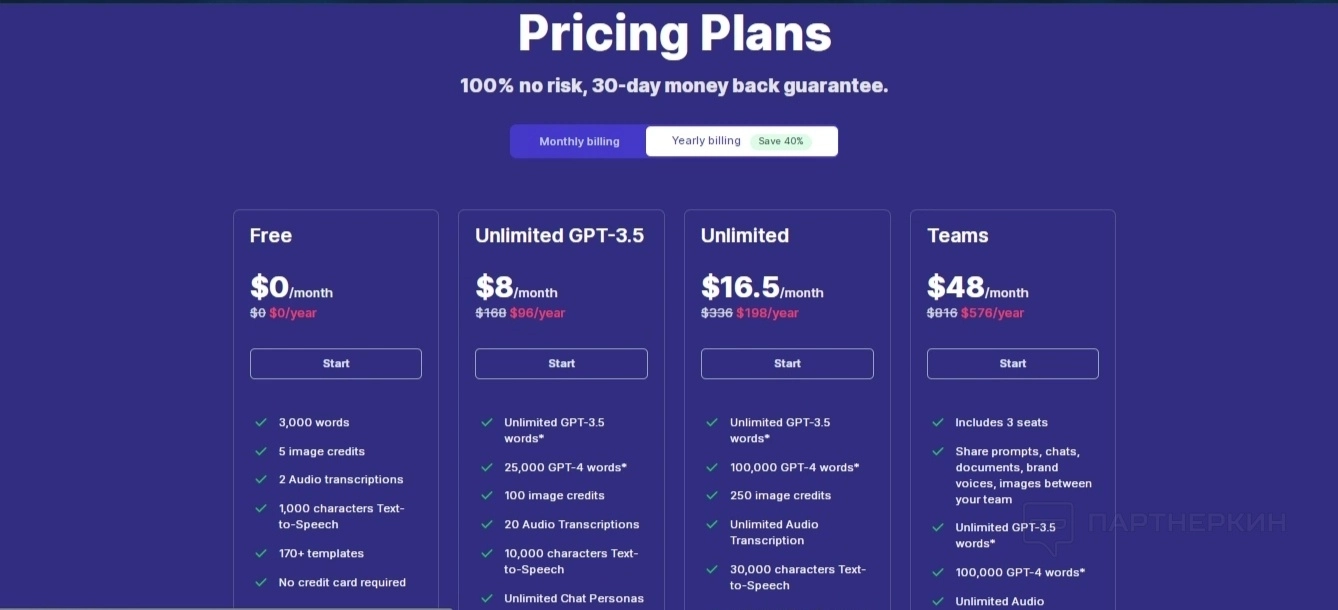Click the "Pricing Plans" heading
Image resolution: width=1338 pixels, height=610 pixels.
click(674, 33)
